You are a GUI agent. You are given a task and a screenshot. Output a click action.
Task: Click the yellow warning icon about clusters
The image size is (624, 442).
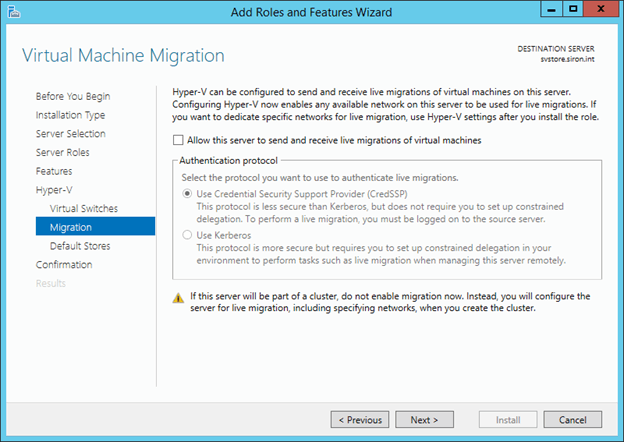(178, 297)
